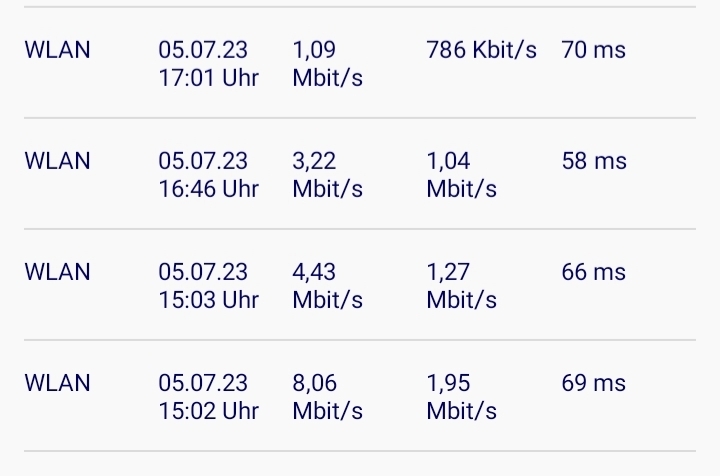Screen dimensions: 720x476
Task: Click the 786 Kbit/s upload value
Action: click(x=481, y=50)
